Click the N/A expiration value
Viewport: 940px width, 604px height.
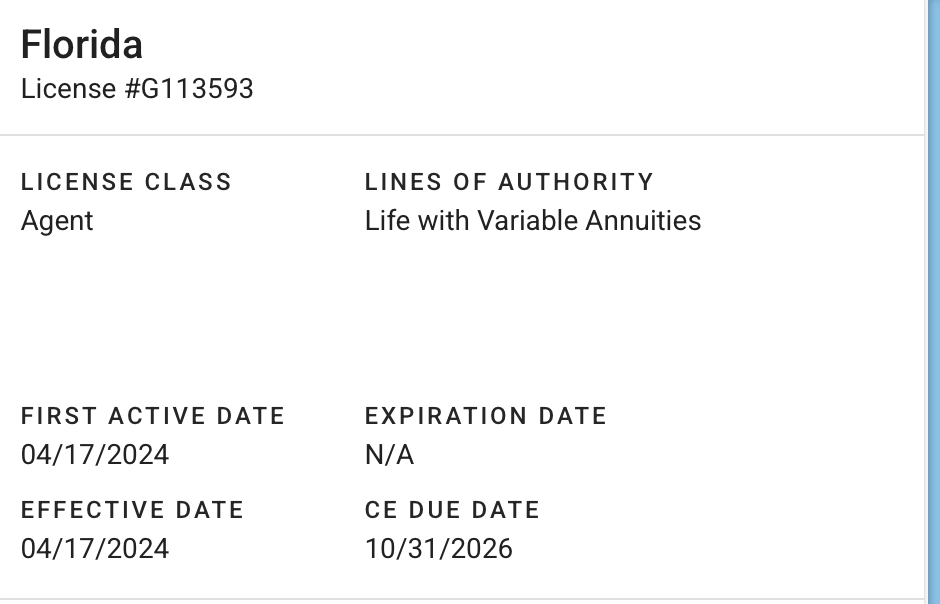pyautogui.click(x=389, y=455)
